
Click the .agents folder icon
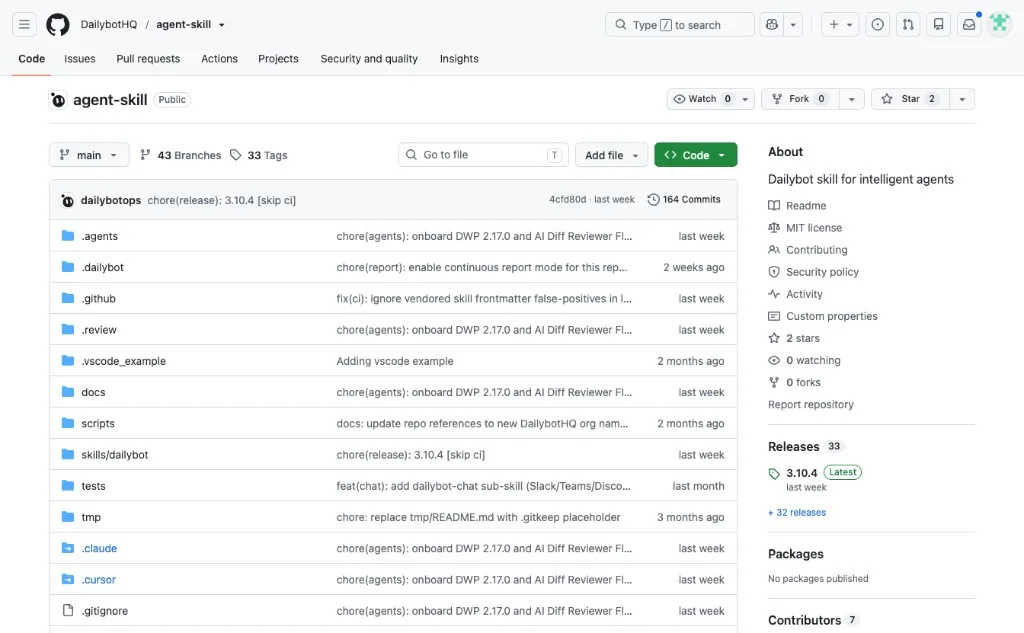coord(68,236)
